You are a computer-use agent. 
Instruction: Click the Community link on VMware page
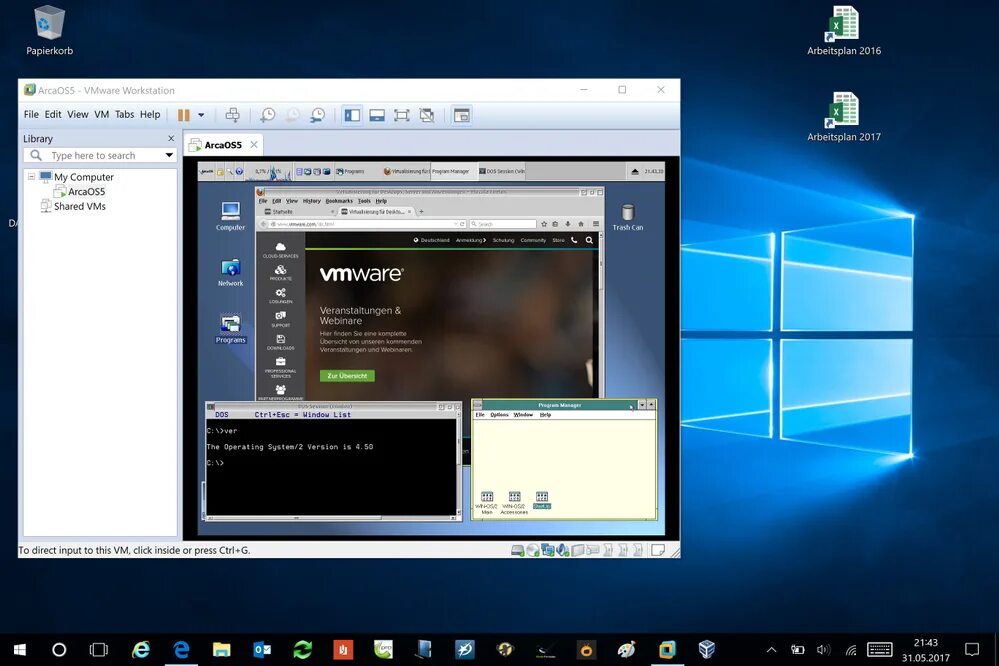point(533,240)
